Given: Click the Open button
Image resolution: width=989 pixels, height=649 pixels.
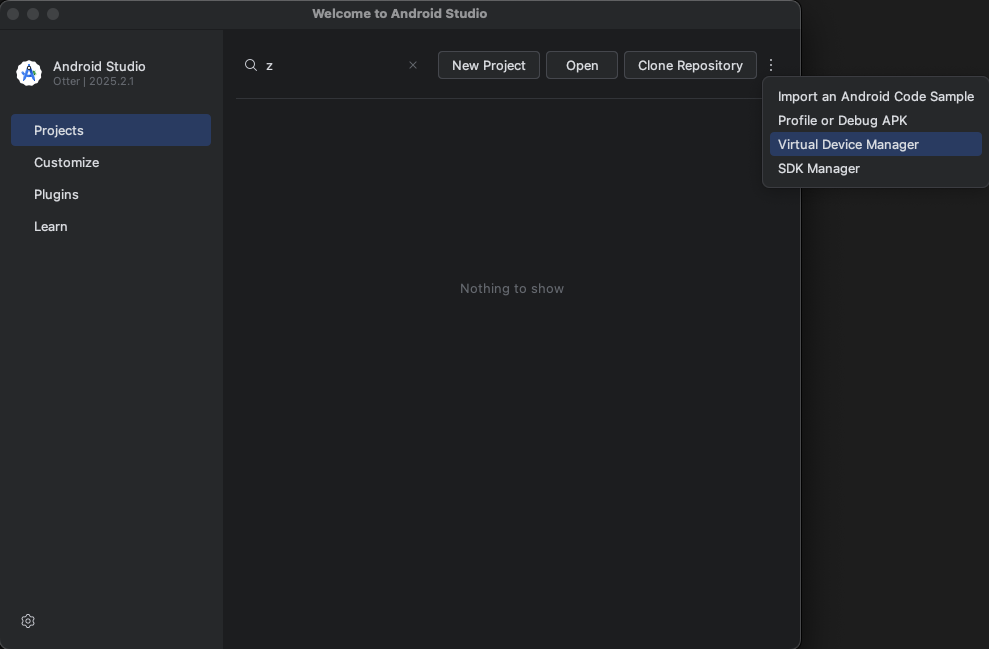Looking at the screenshot, I should [x=582, y=65].
